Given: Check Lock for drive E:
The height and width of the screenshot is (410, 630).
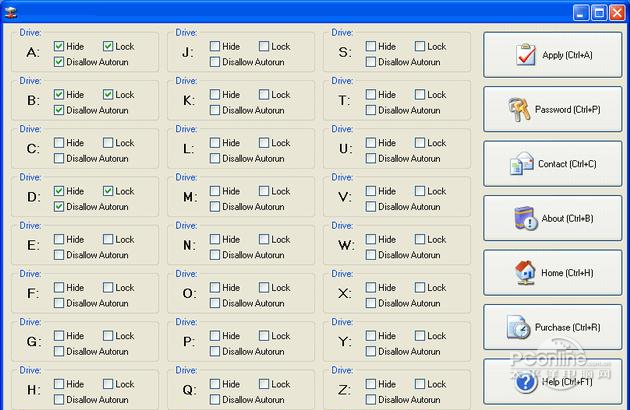Looking at the screenshot, I should coord(108,239).
